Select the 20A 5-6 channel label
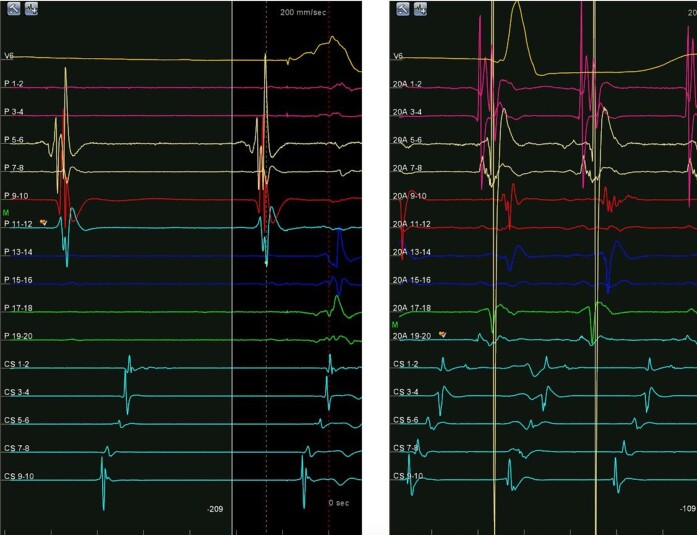Screen dimensions: 697x535 pos(407,140)
